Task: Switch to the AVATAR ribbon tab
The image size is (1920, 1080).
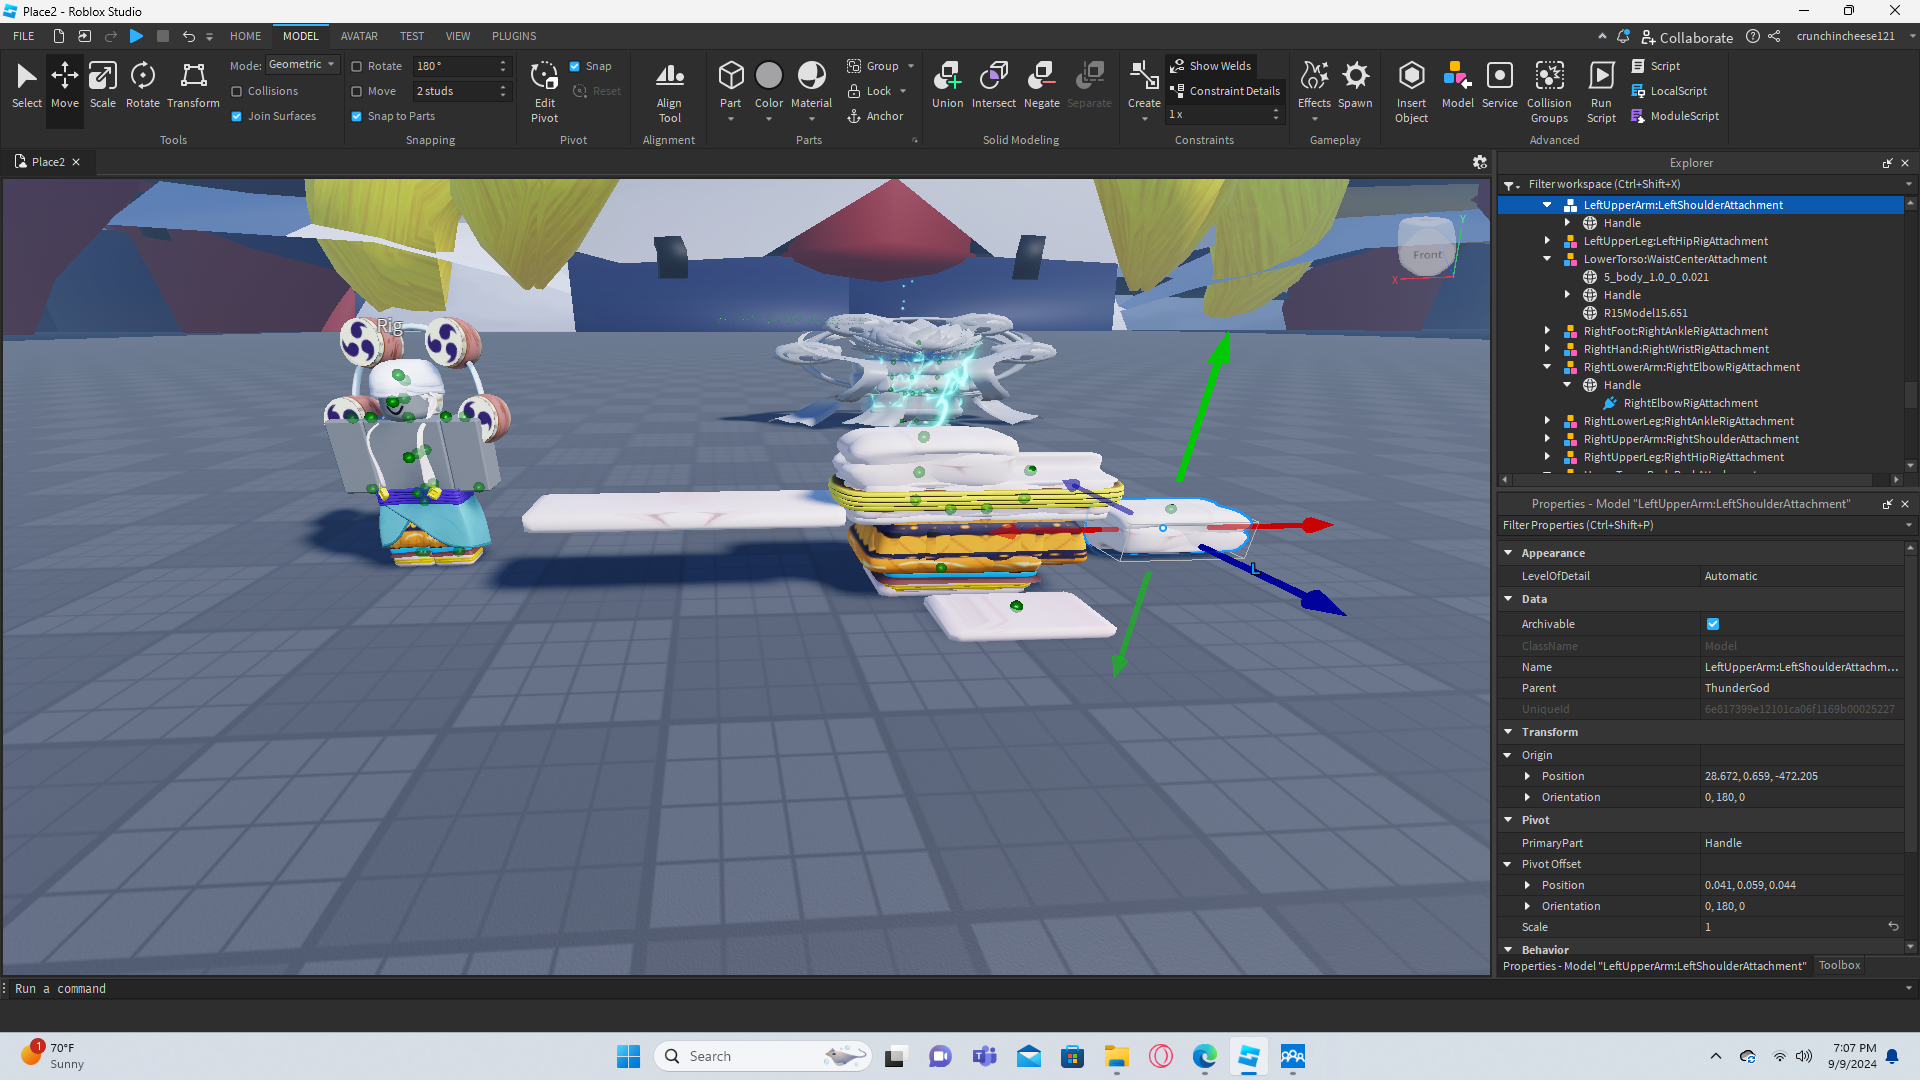Action: tap(359, 36)
